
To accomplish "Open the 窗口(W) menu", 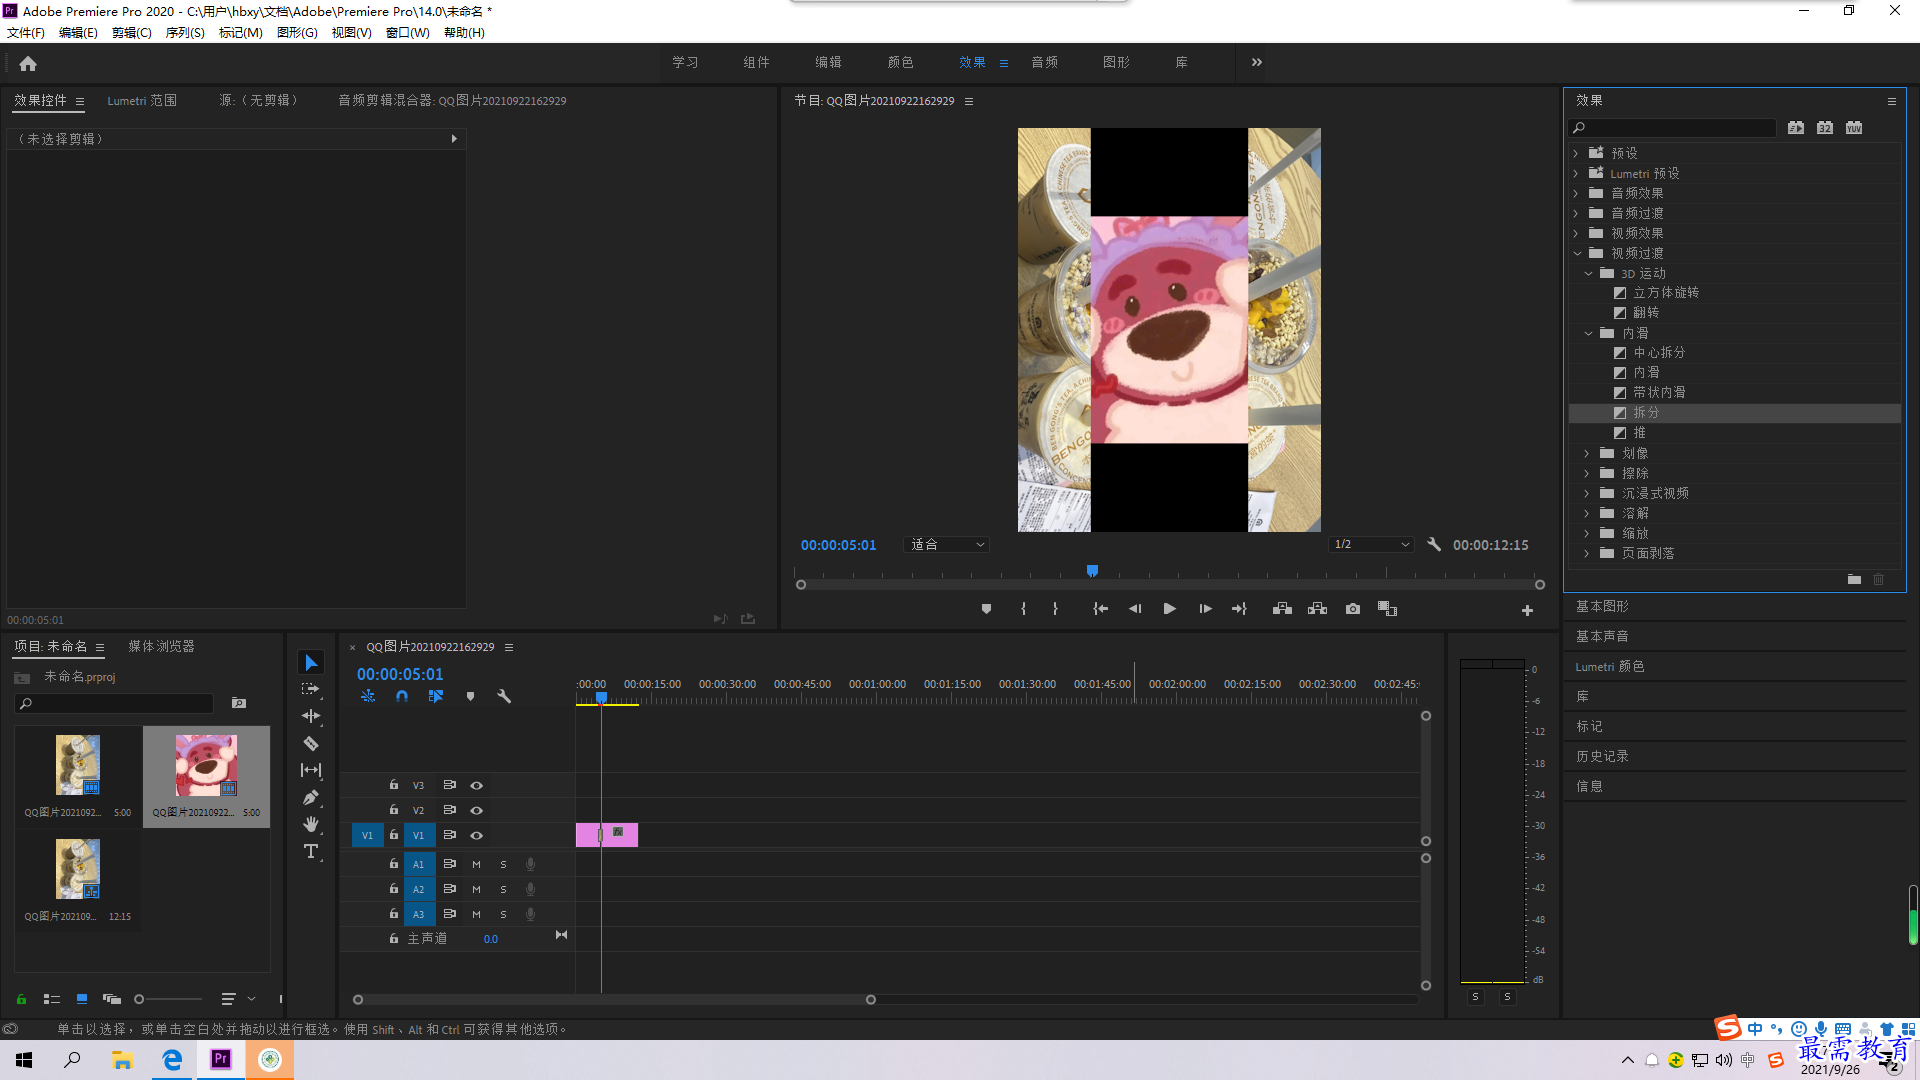I will click(407, 33).
